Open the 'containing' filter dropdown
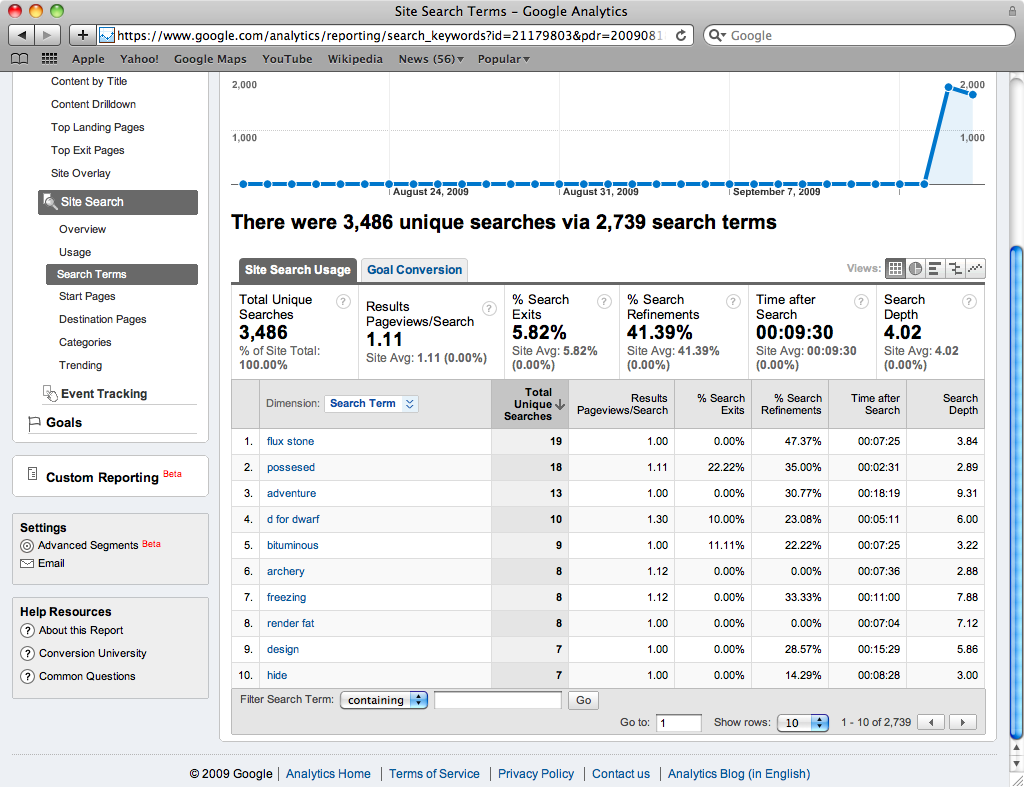The height and width of the screenshot is (787, 1024). 384,700
